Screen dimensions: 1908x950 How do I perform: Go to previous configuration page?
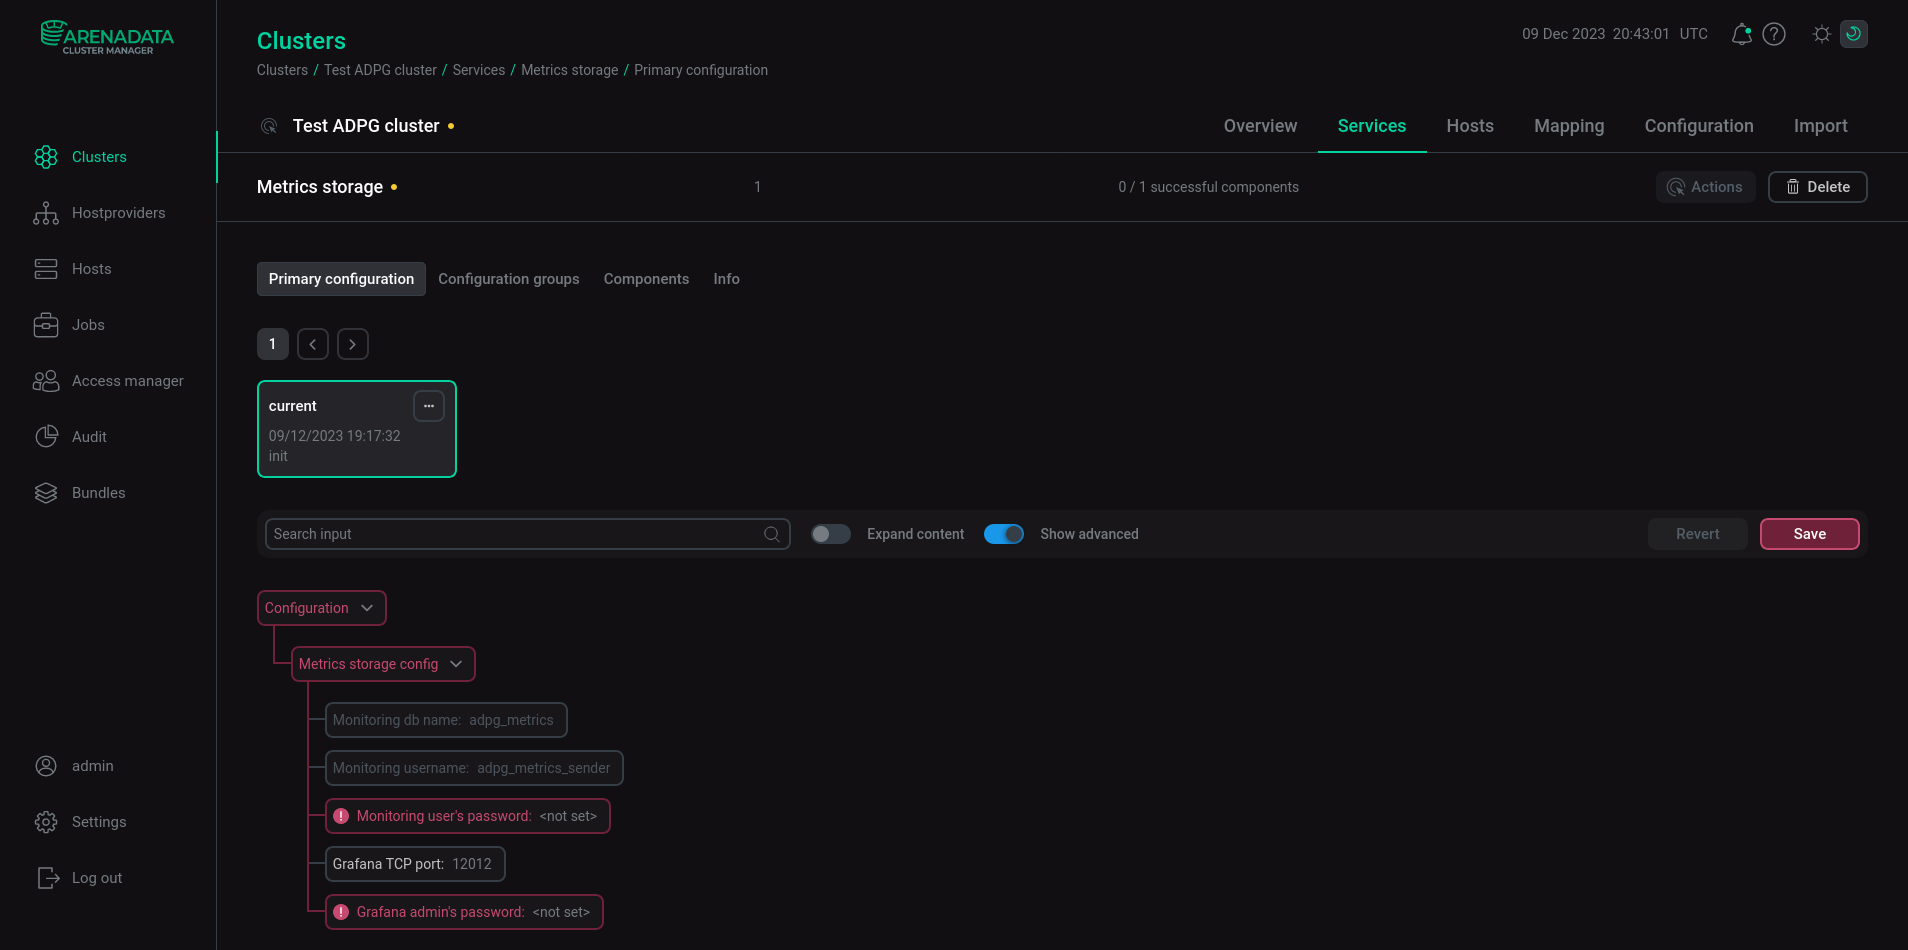pos(313,344)
